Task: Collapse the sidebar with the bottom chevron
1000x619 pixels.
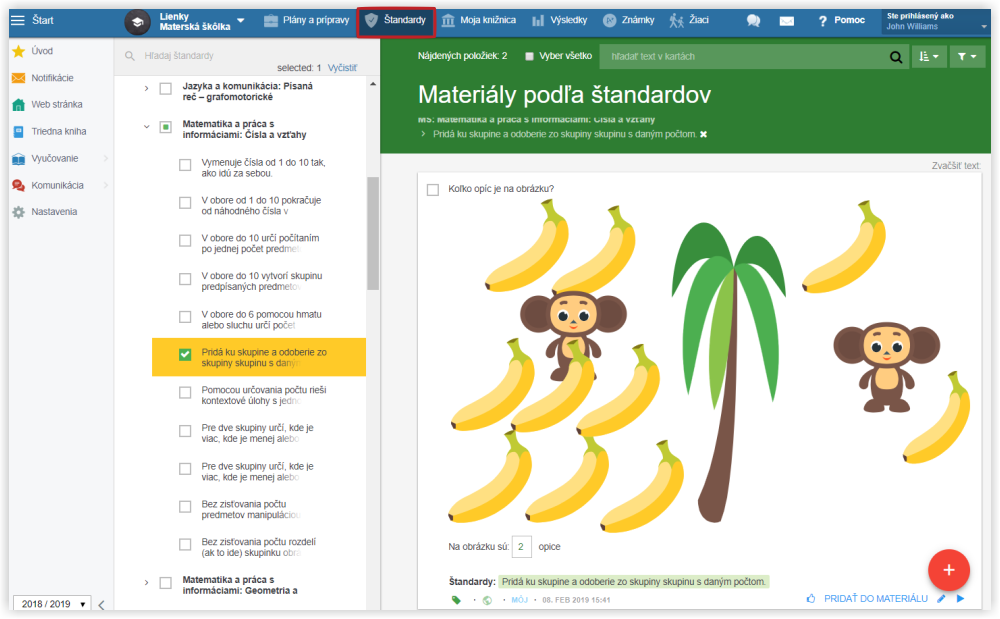Action: pyautogui.click(x=101, y=604)
